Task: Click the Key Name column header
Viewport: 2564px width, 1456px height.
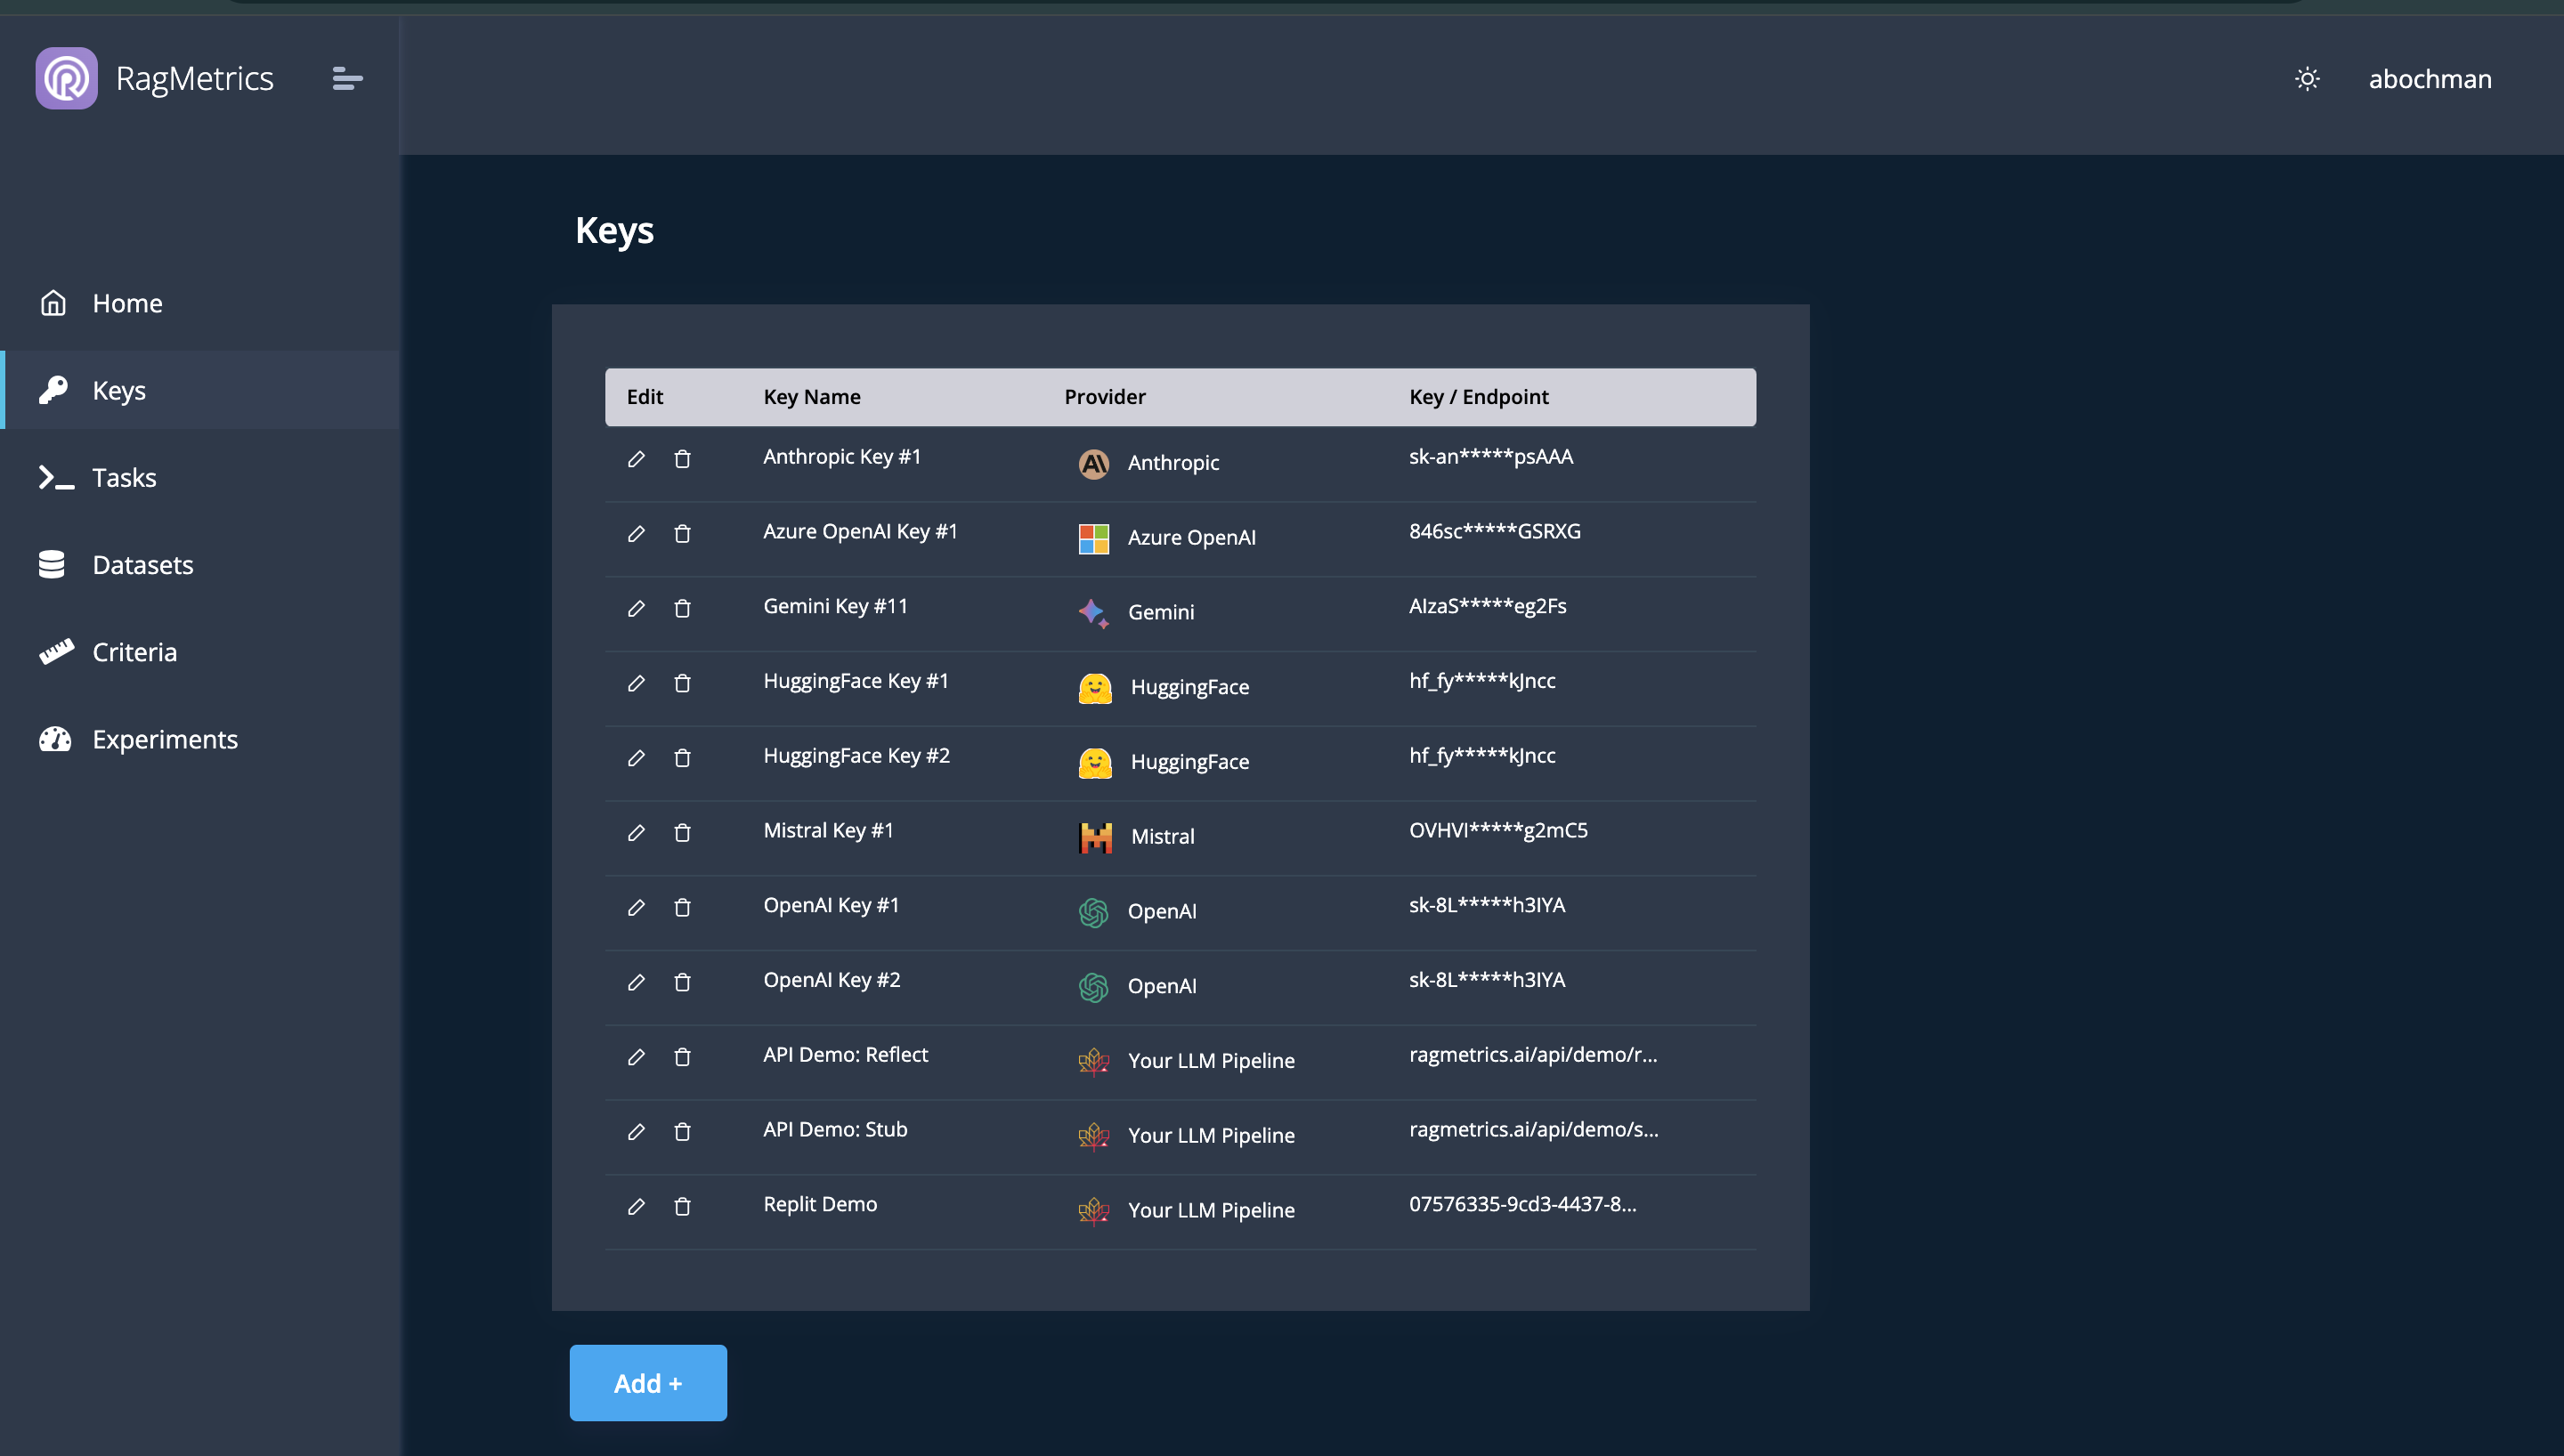Action: (x=812, y=397)
